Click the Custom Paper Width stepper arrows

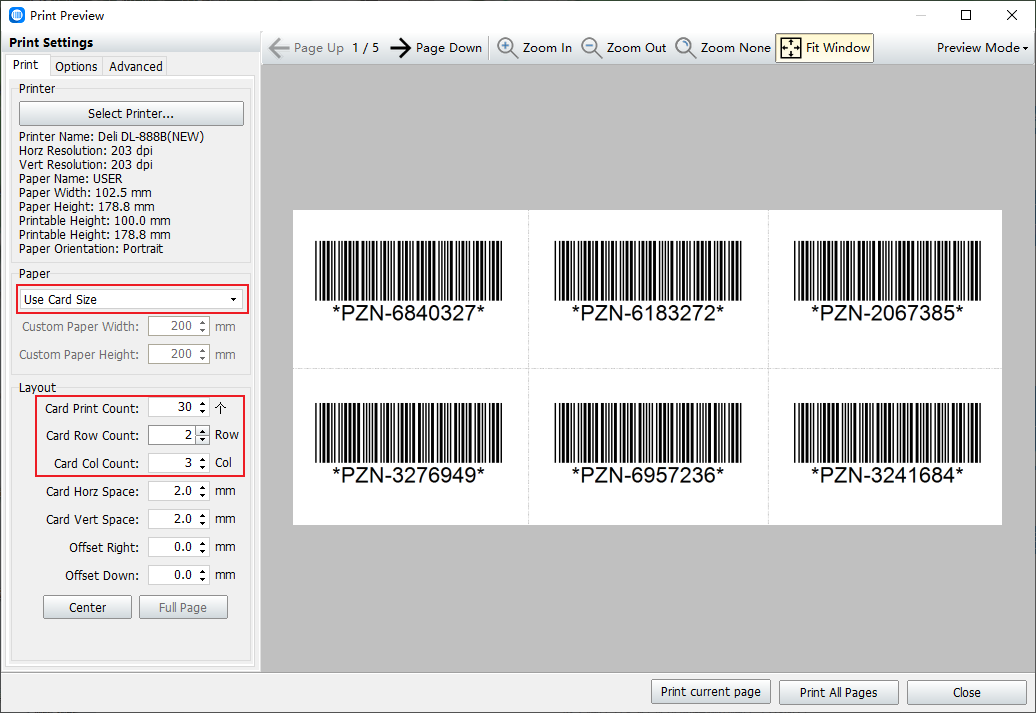click(x=203, y=326)
